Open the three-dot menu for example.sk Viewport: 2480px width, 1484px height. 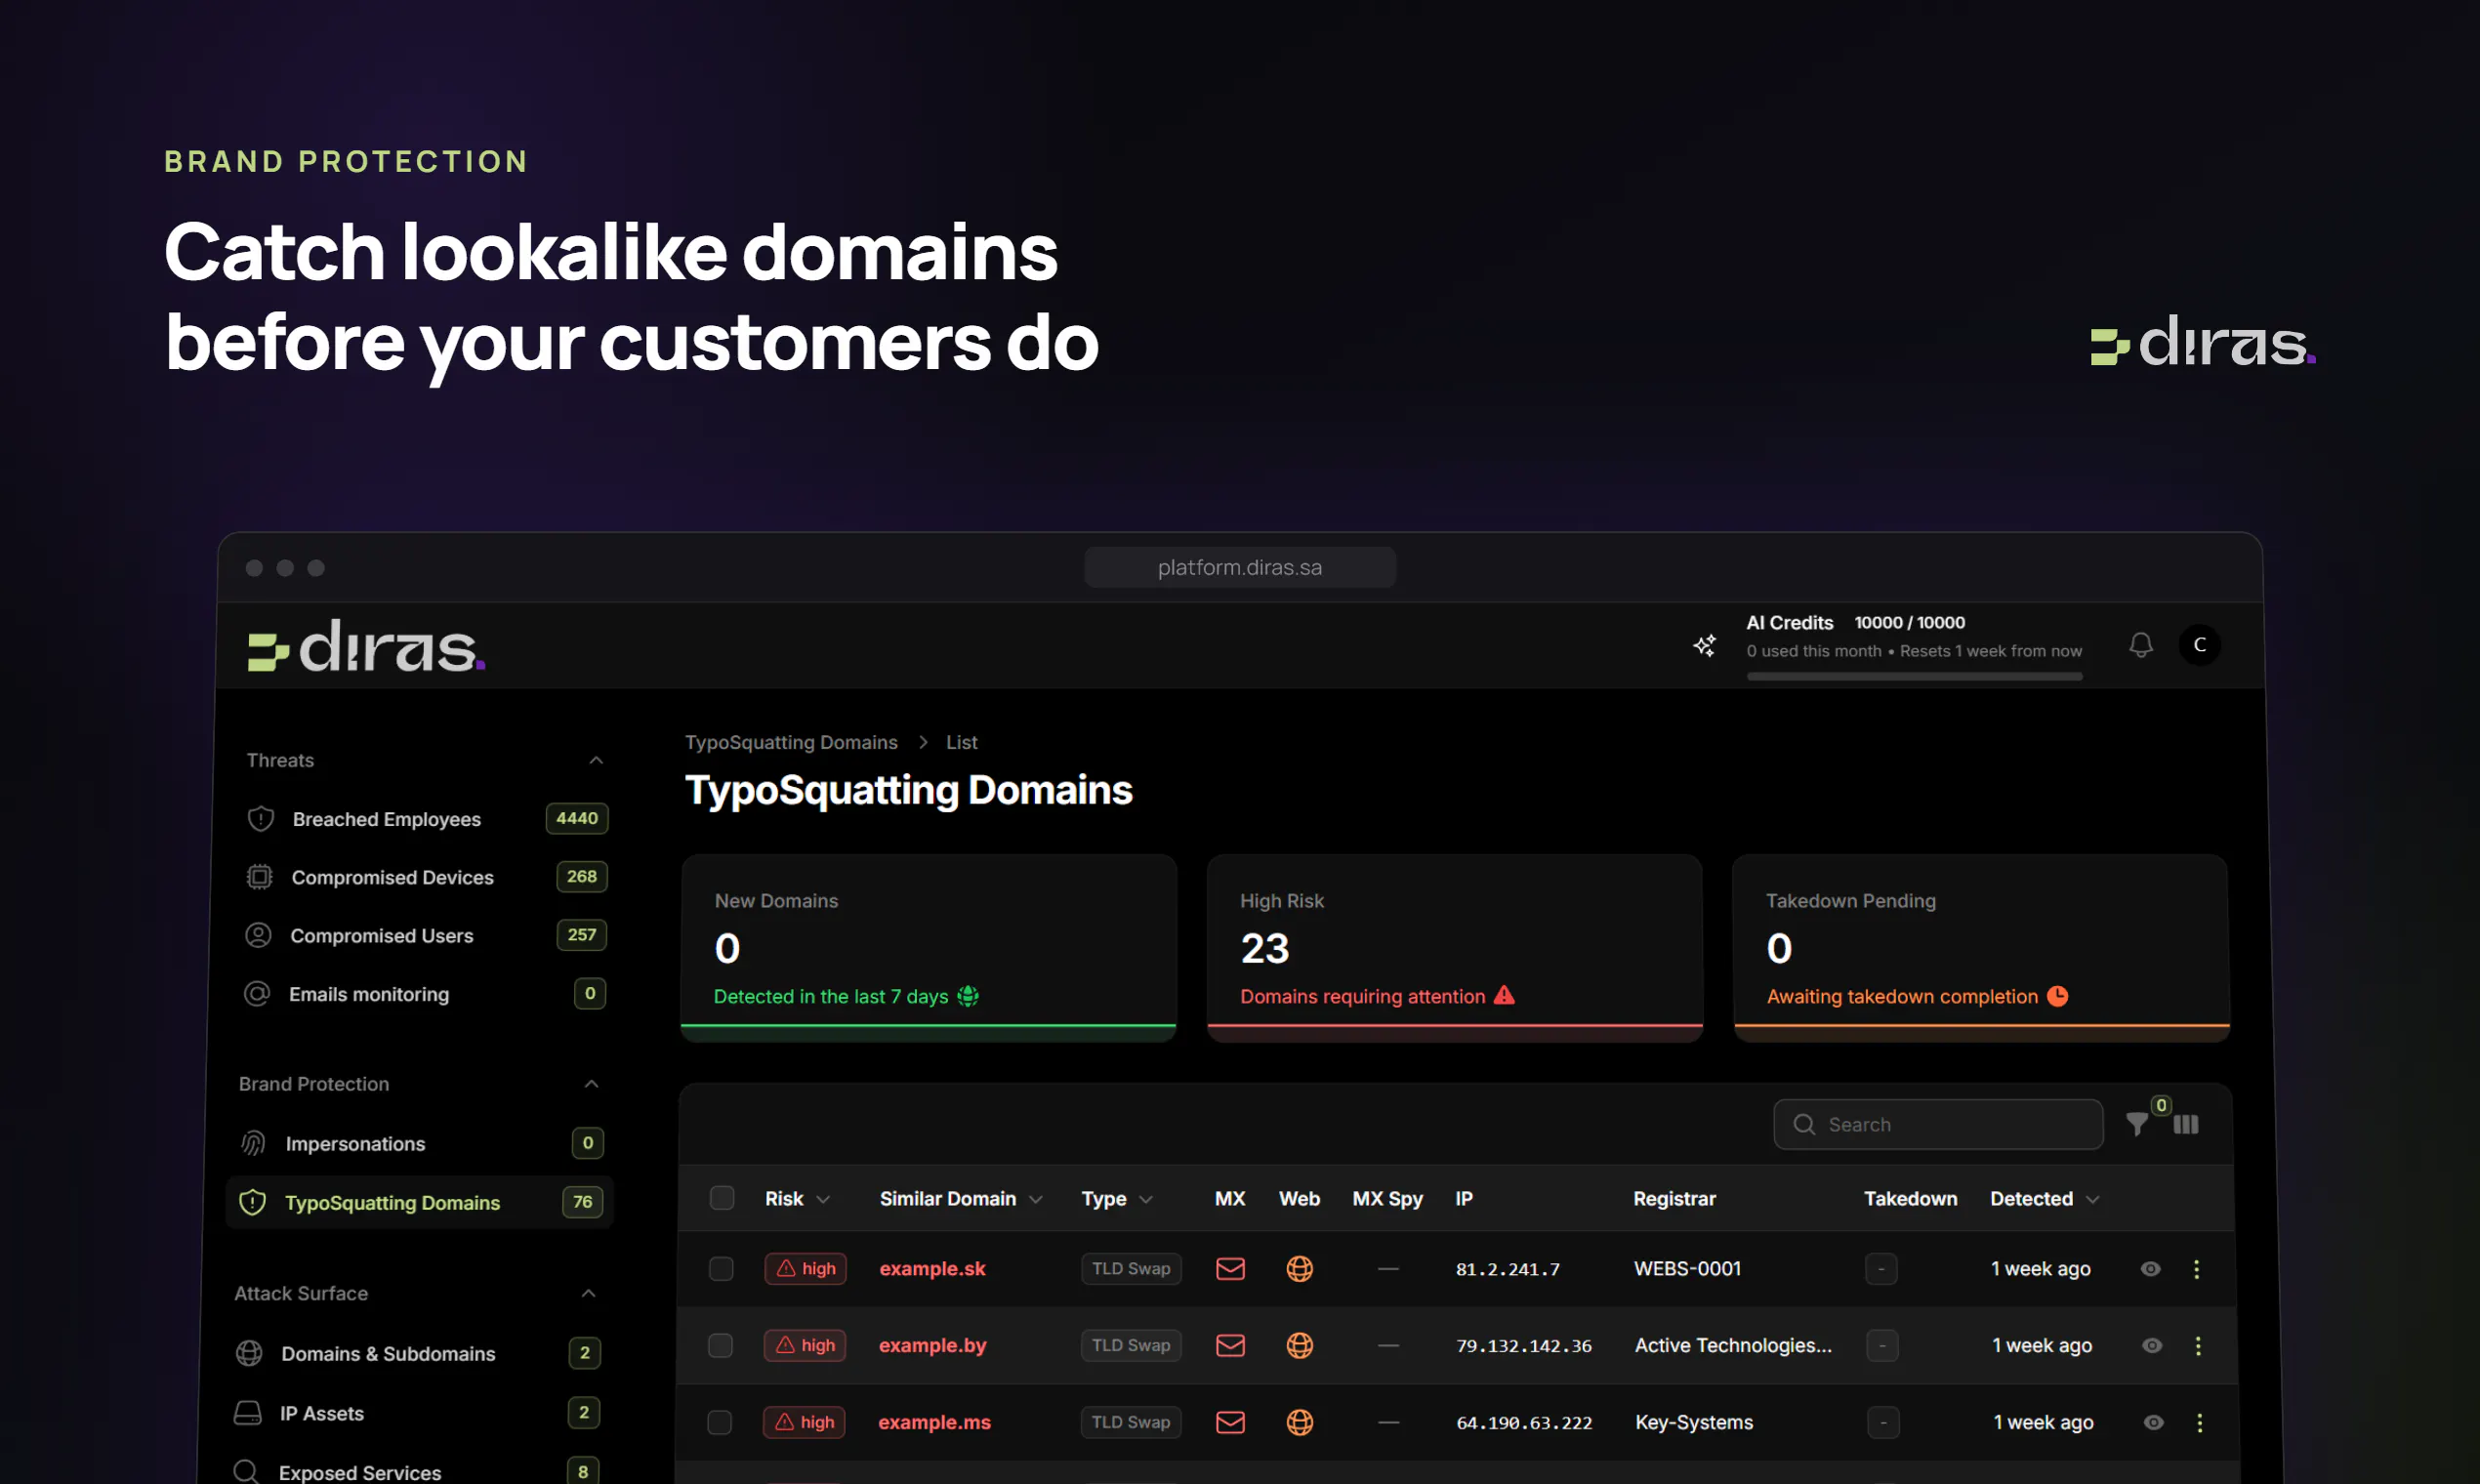click(x=2196, y=1269)
